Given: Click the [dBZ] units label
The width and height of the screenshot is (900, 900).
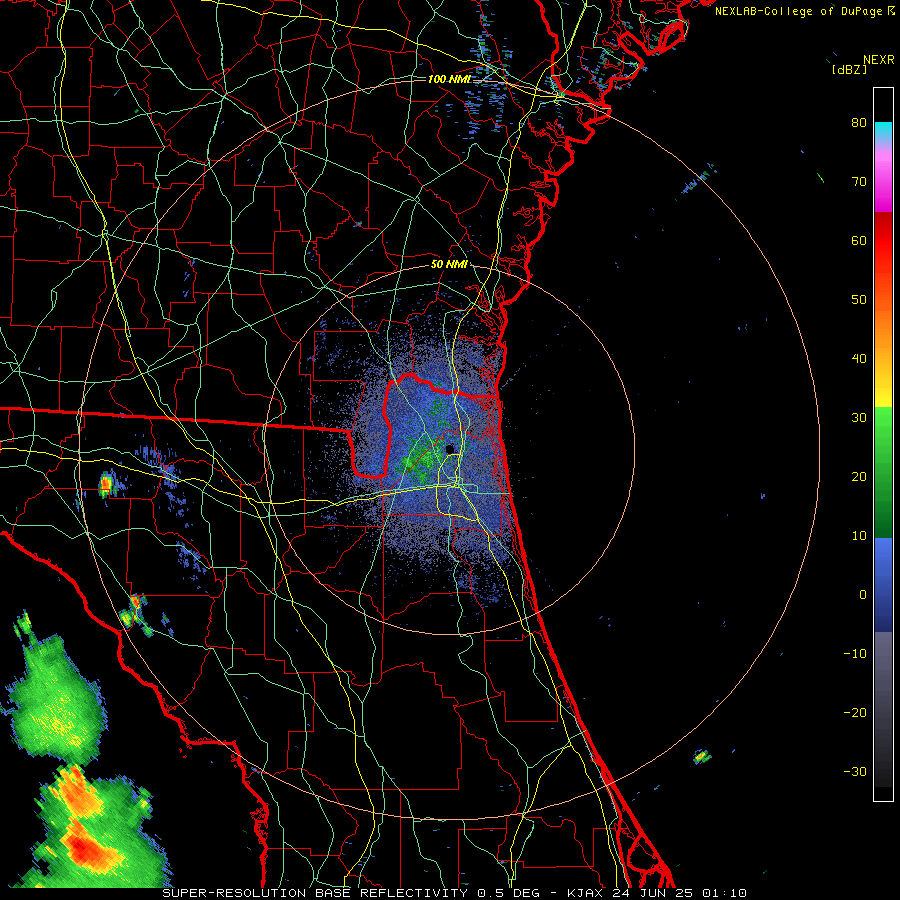Looking at the screenshot, I should coord(849,69).
